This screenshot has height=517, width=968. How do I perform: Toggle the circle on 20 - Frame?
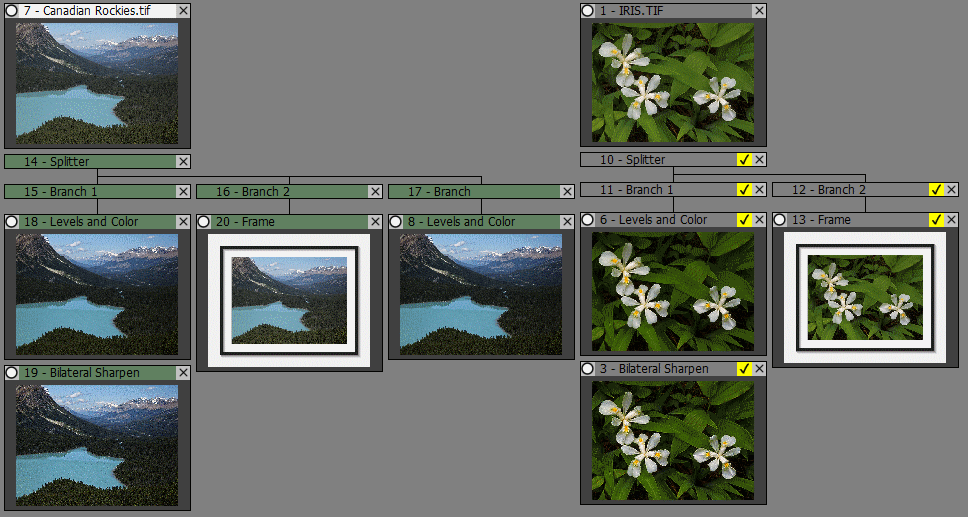(x=204, y=222)
